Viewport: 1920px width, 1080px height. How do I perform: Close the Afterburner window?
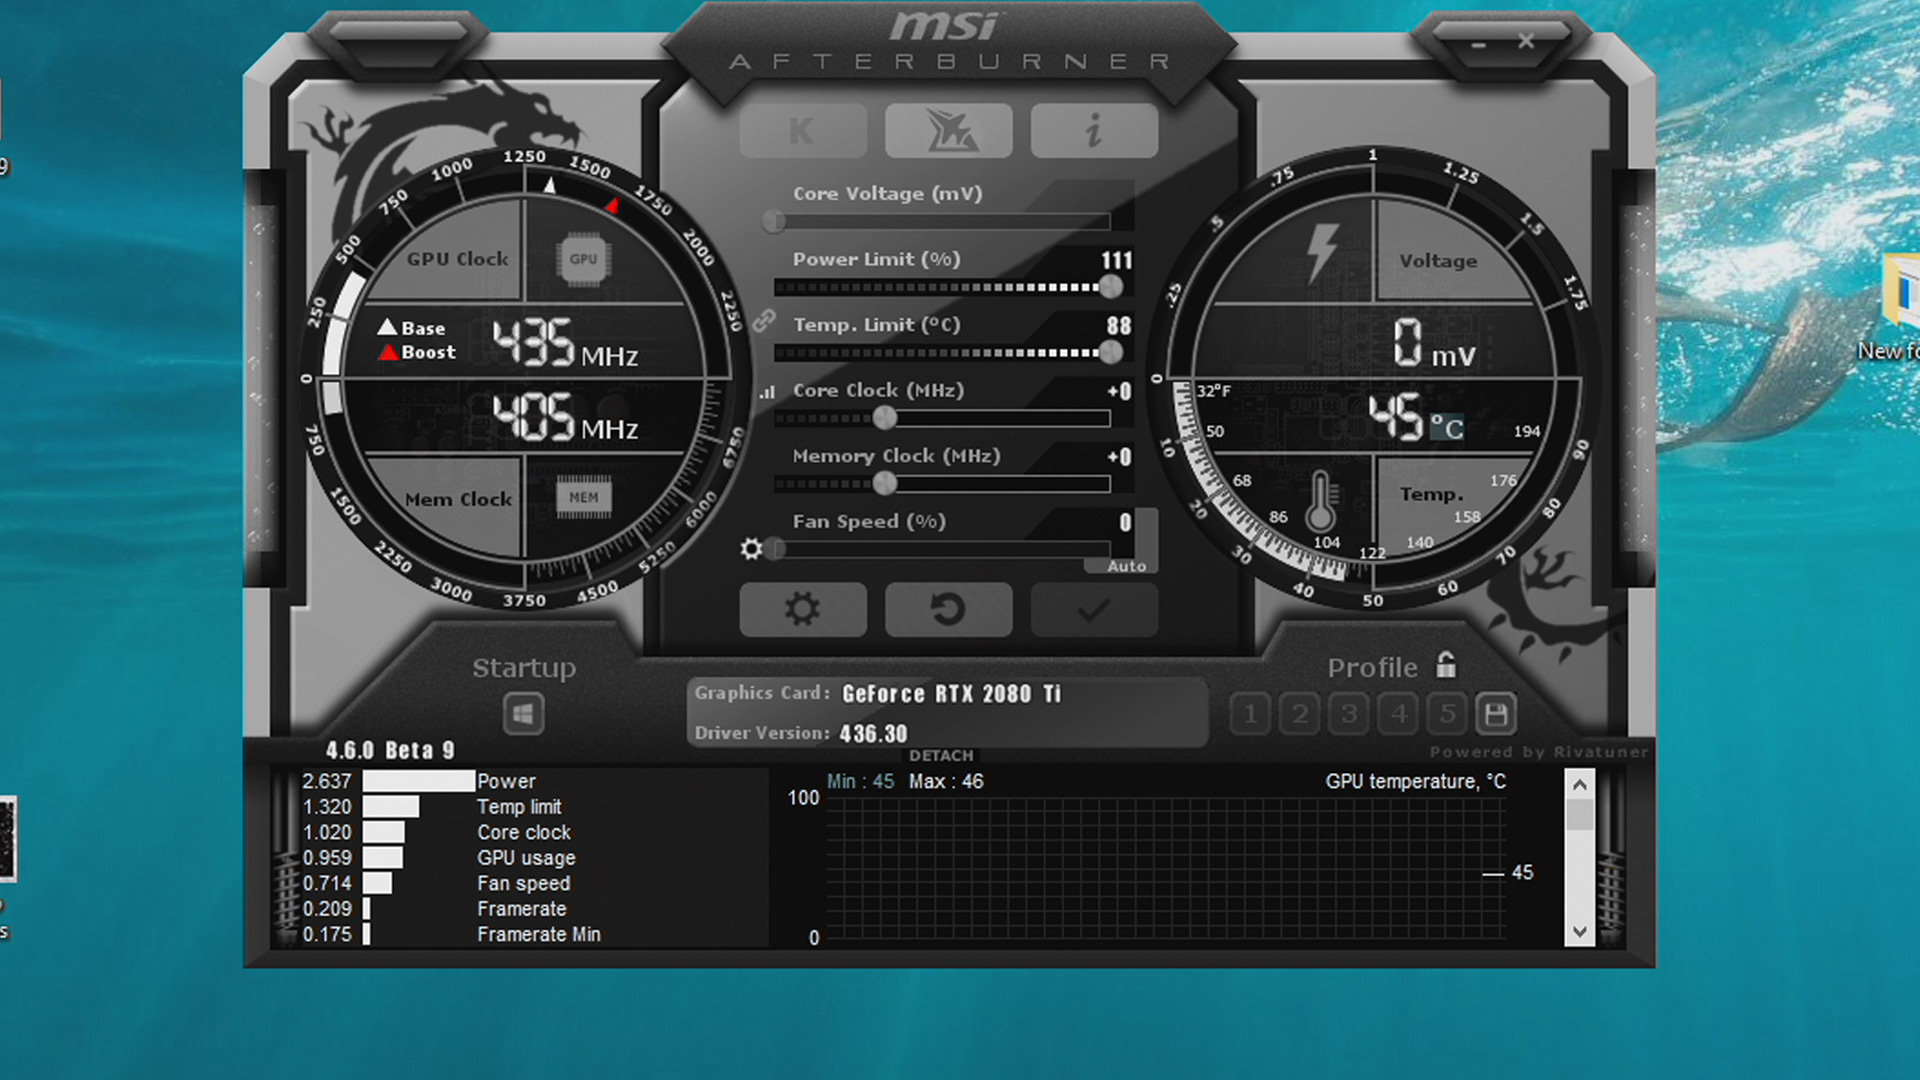tap(1526, 41)
